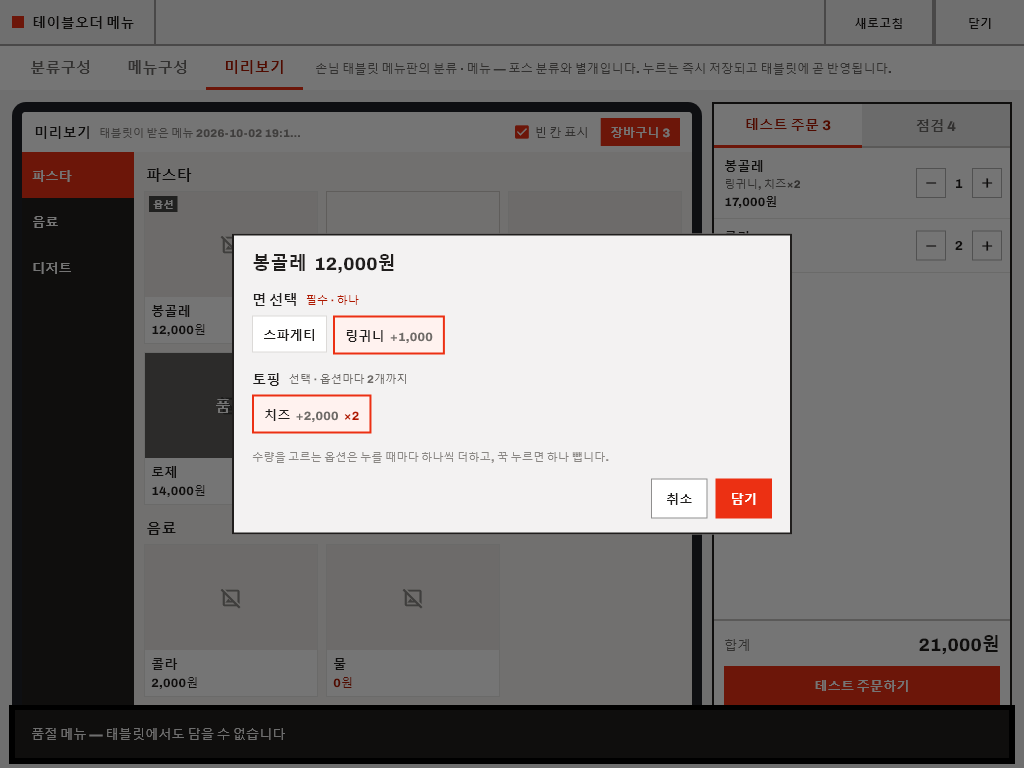Select the 음료 category in sidebar
This screenshot has width=1024, height=768.
(x=78, y=221)
